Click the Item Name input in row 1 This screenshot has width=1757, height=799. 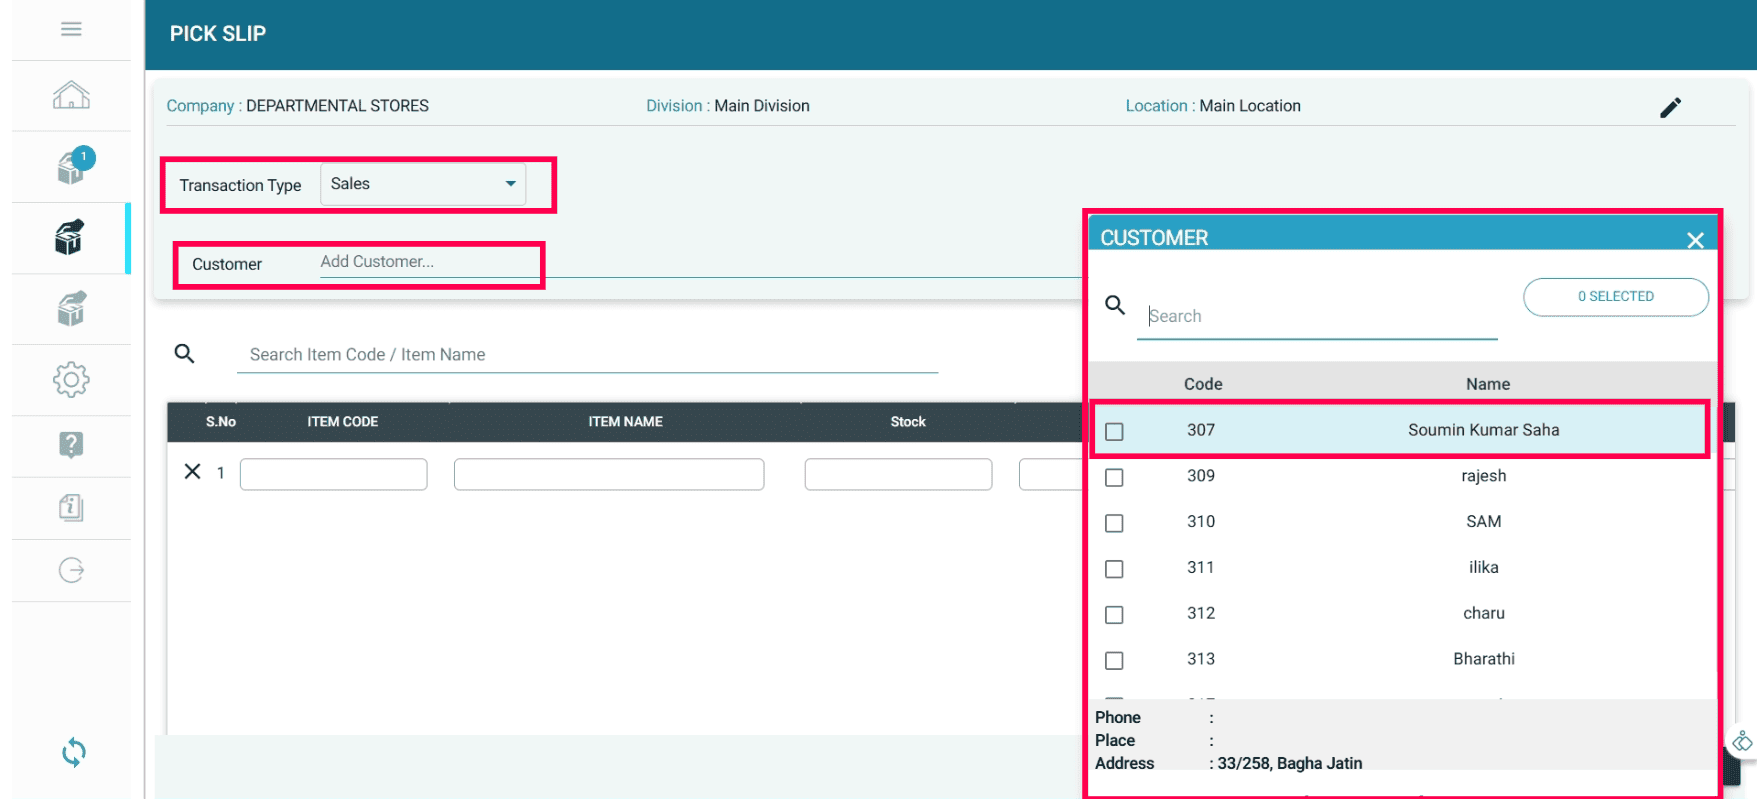tap(609, 474)
